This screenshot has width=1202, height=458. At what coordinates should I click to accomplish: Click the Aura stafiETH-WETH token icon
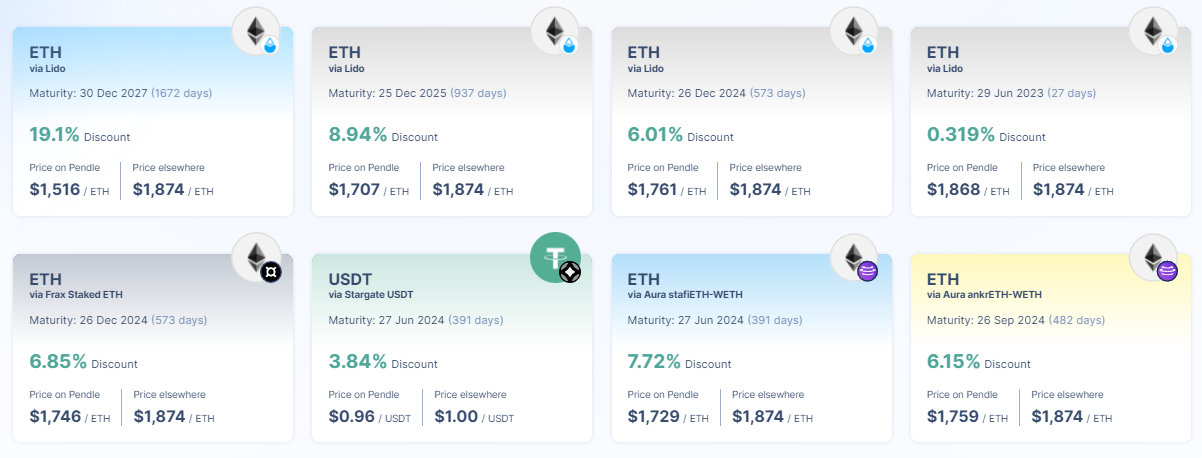[x=855, y=258]
